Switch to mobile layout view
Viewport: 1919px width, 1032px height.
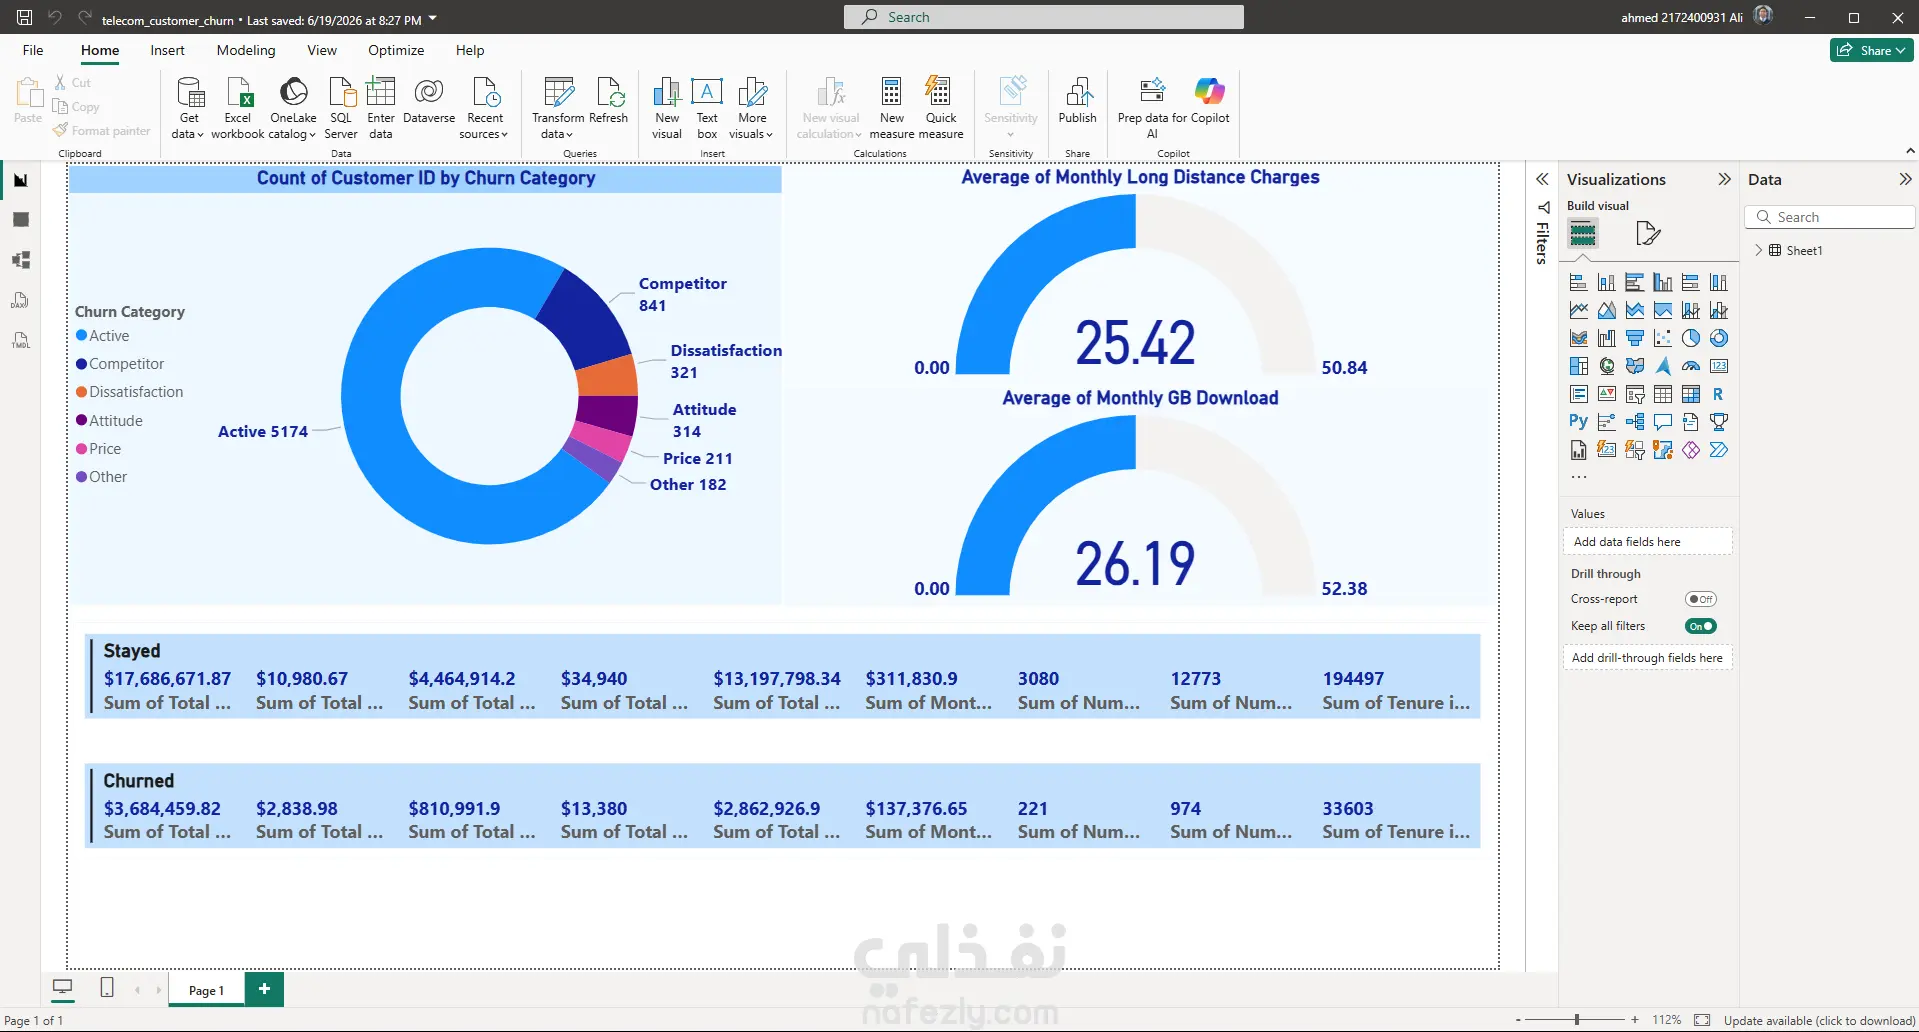coord(107,988)
